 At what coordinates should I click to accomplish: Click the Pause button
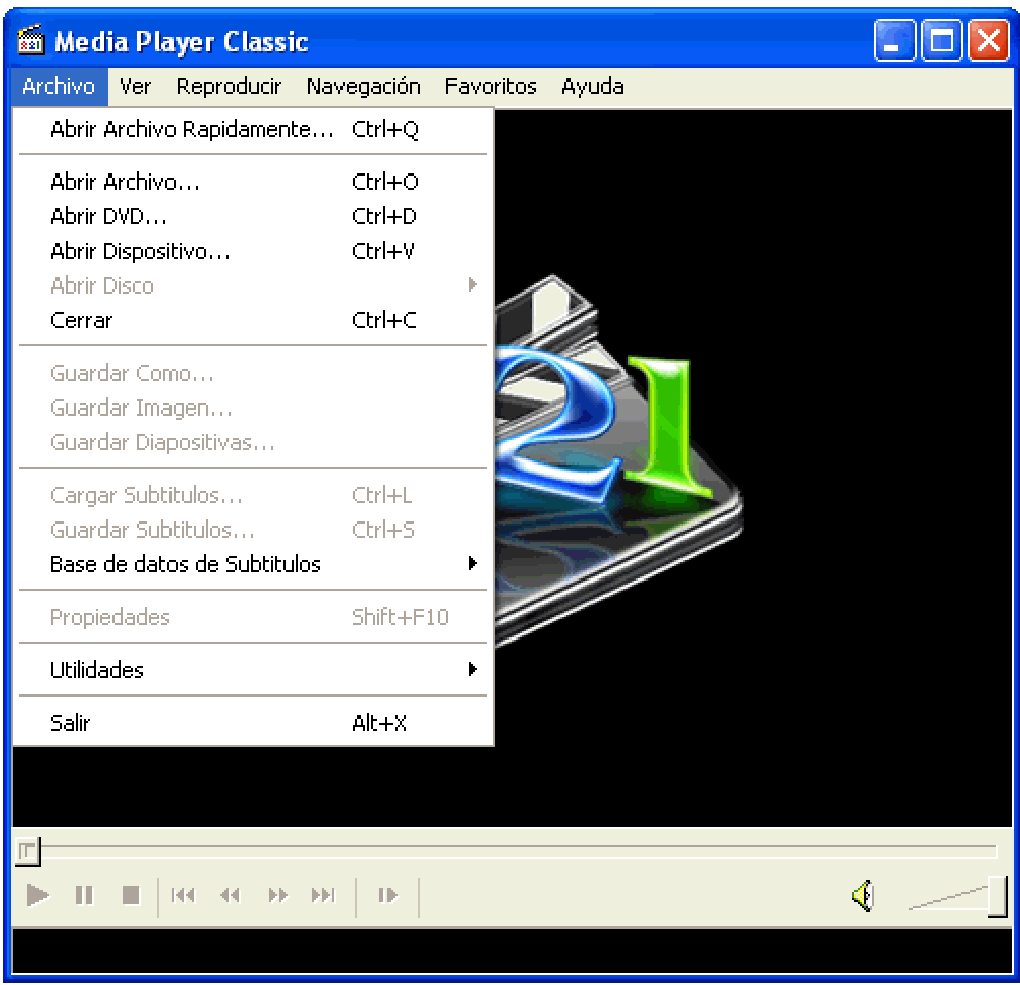coord(84,895)
